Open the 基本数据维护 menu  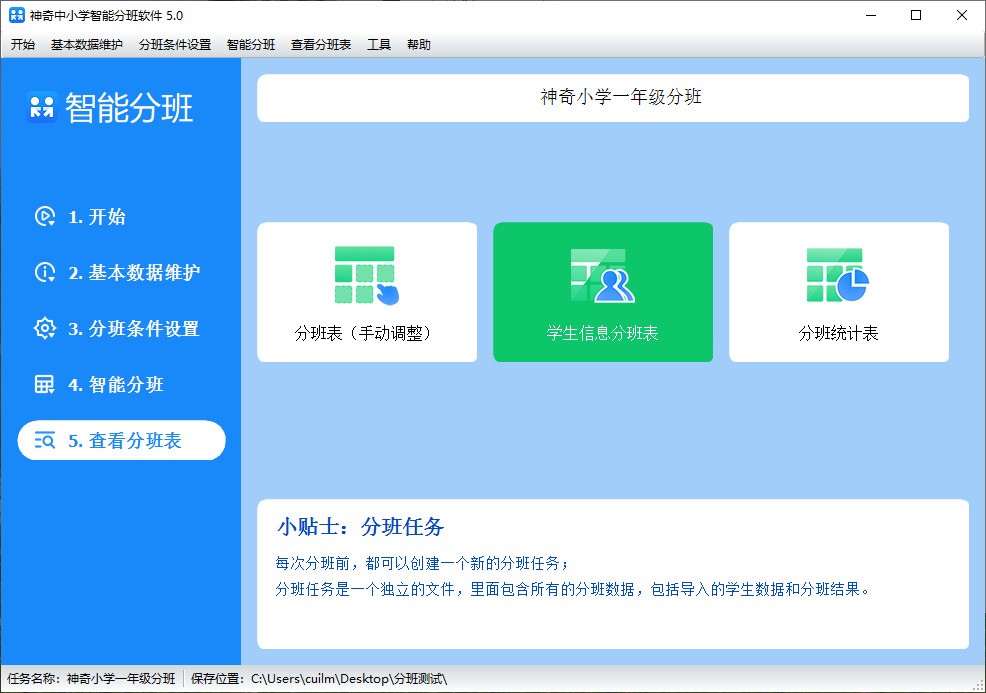(x=87, y=45)
